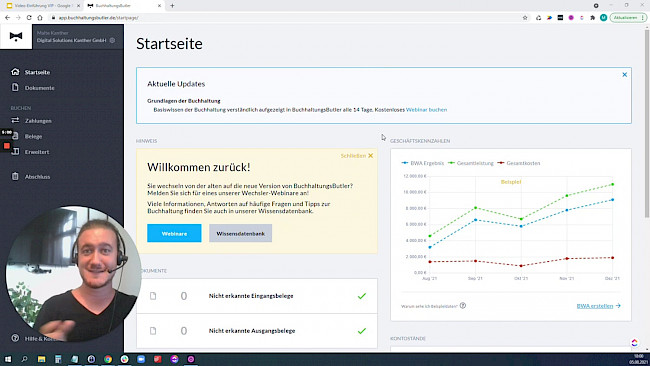Click the purple circle extension icon

(x=571, y=18)
